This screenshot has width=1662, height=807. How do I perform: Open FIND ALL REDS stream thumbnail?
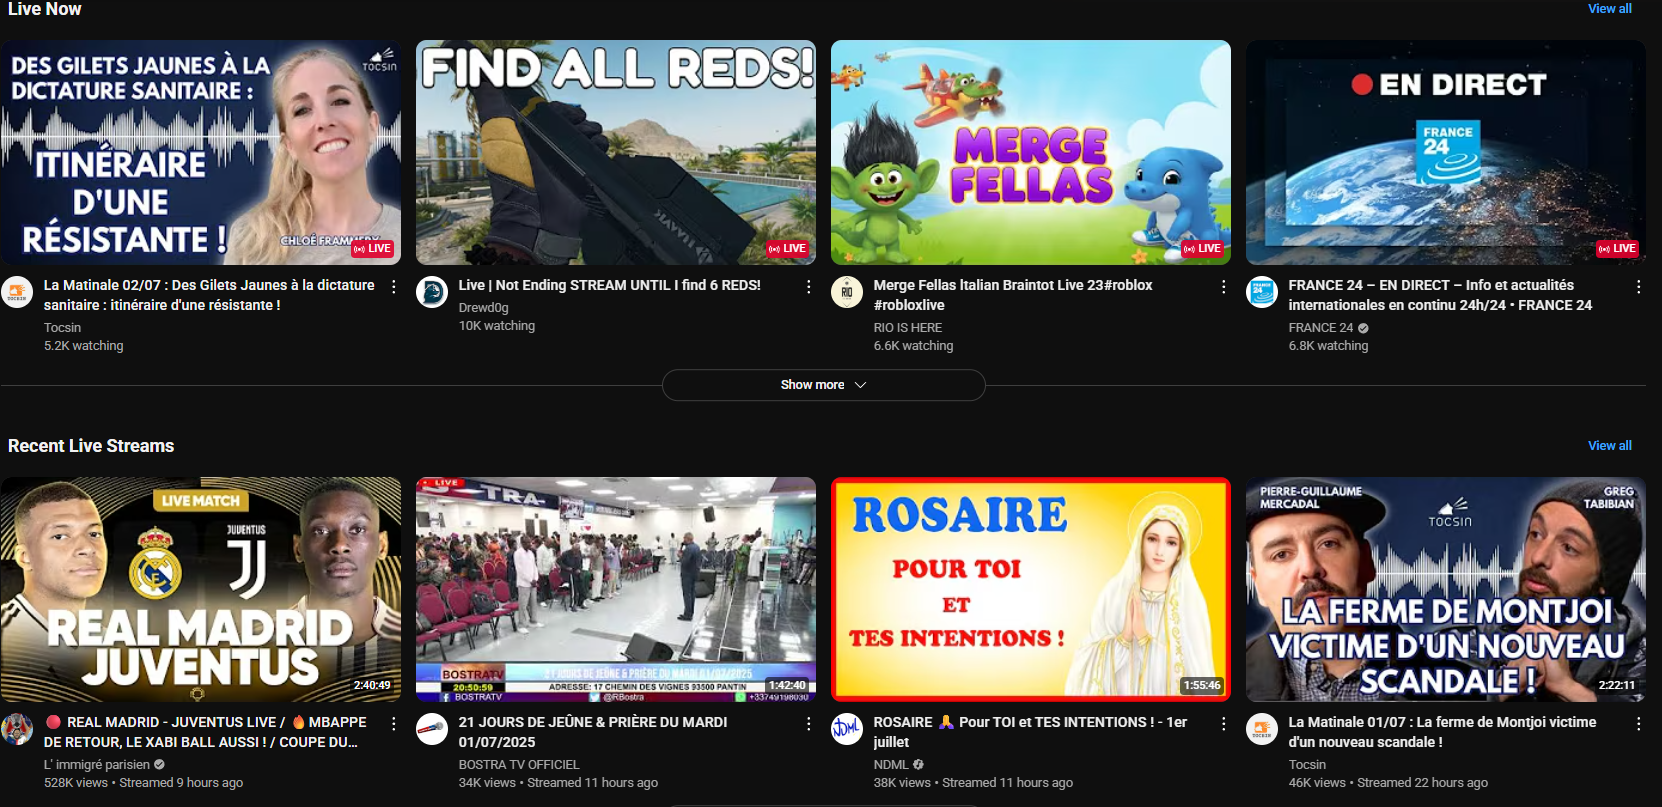[615, 152]
